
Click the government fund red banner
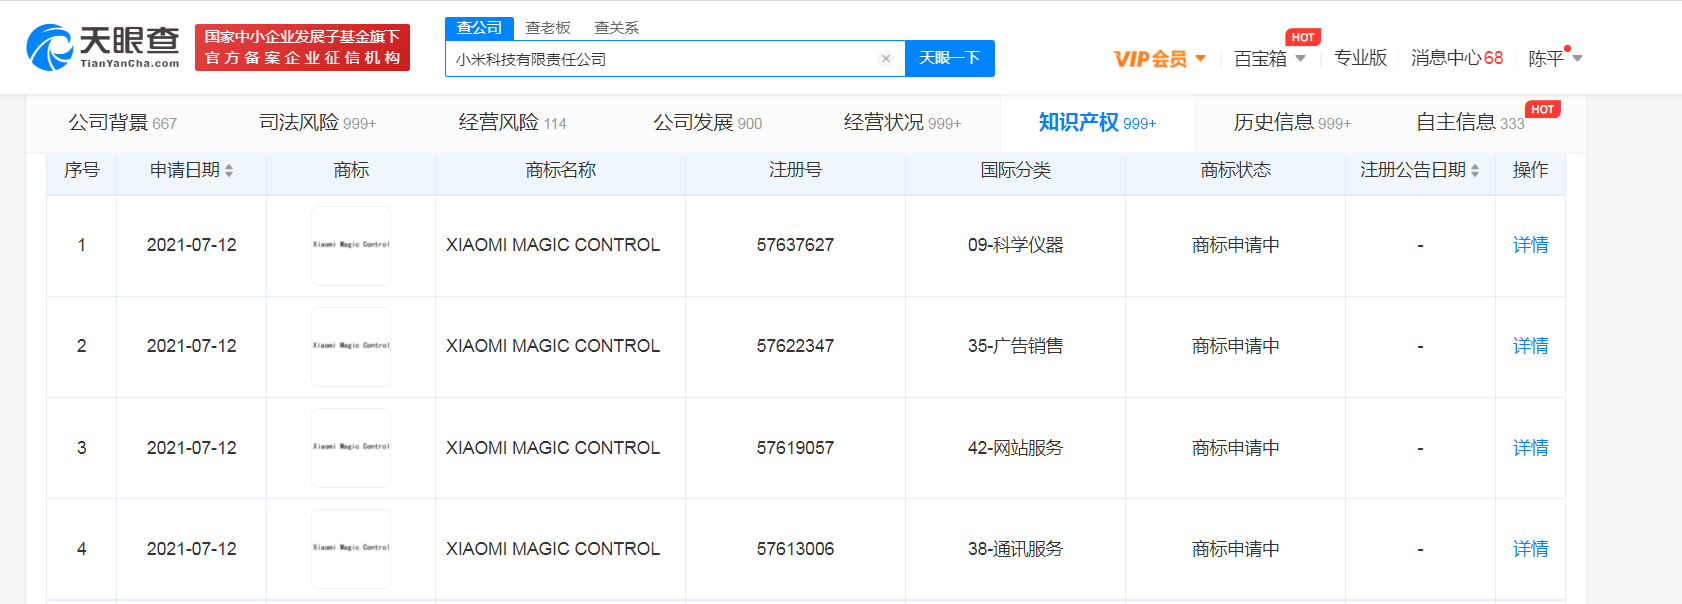(302, 47)
